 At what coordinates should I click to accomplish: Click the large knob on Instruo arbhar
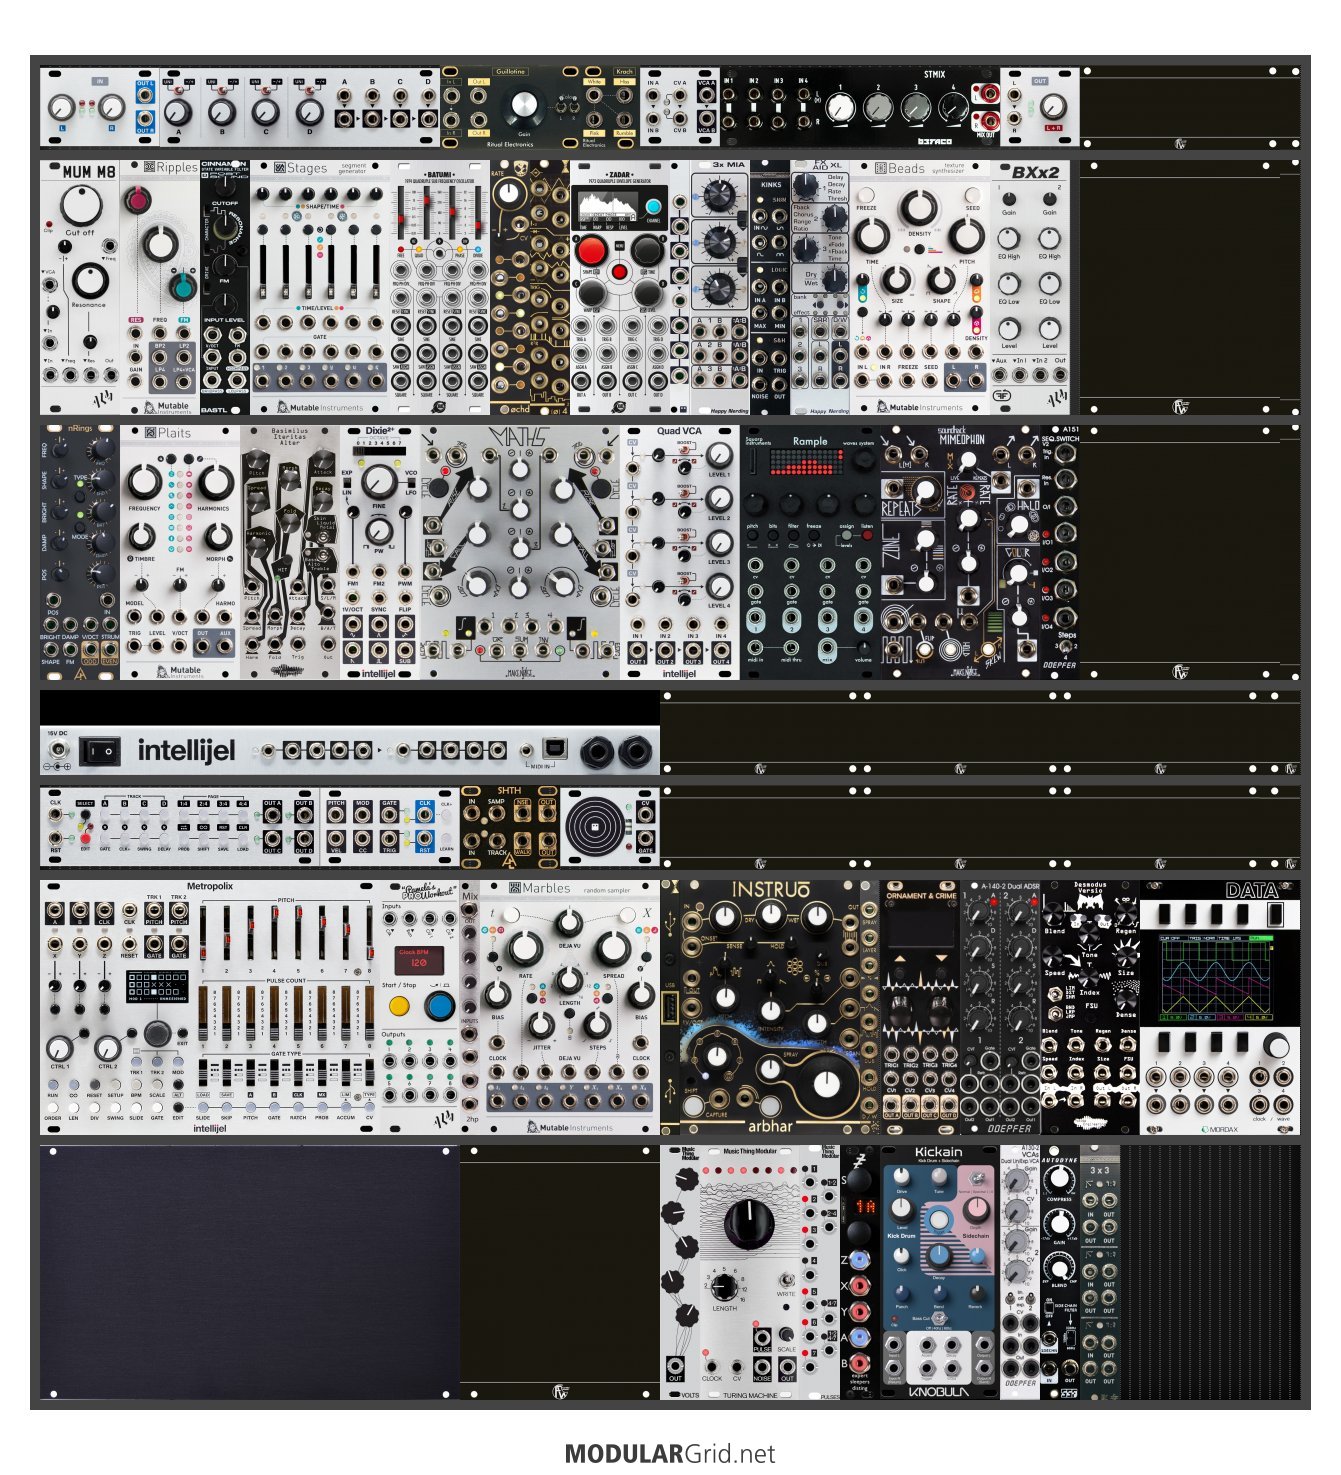click(826, 1083)
